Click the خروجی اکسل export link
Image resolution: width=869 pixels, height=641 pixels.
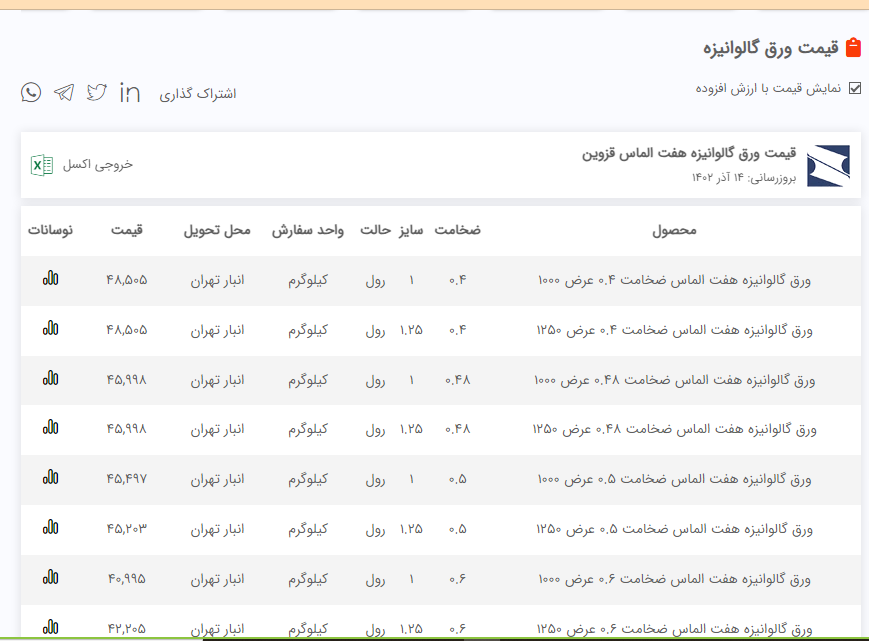click(x=98, y=165)
